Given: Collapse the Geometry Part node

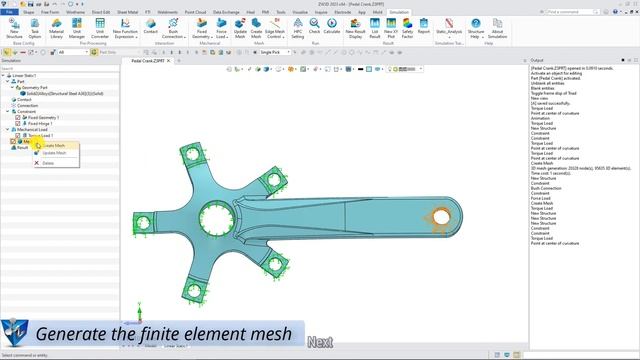Looking at the screenshot, I should pos(12,87).
